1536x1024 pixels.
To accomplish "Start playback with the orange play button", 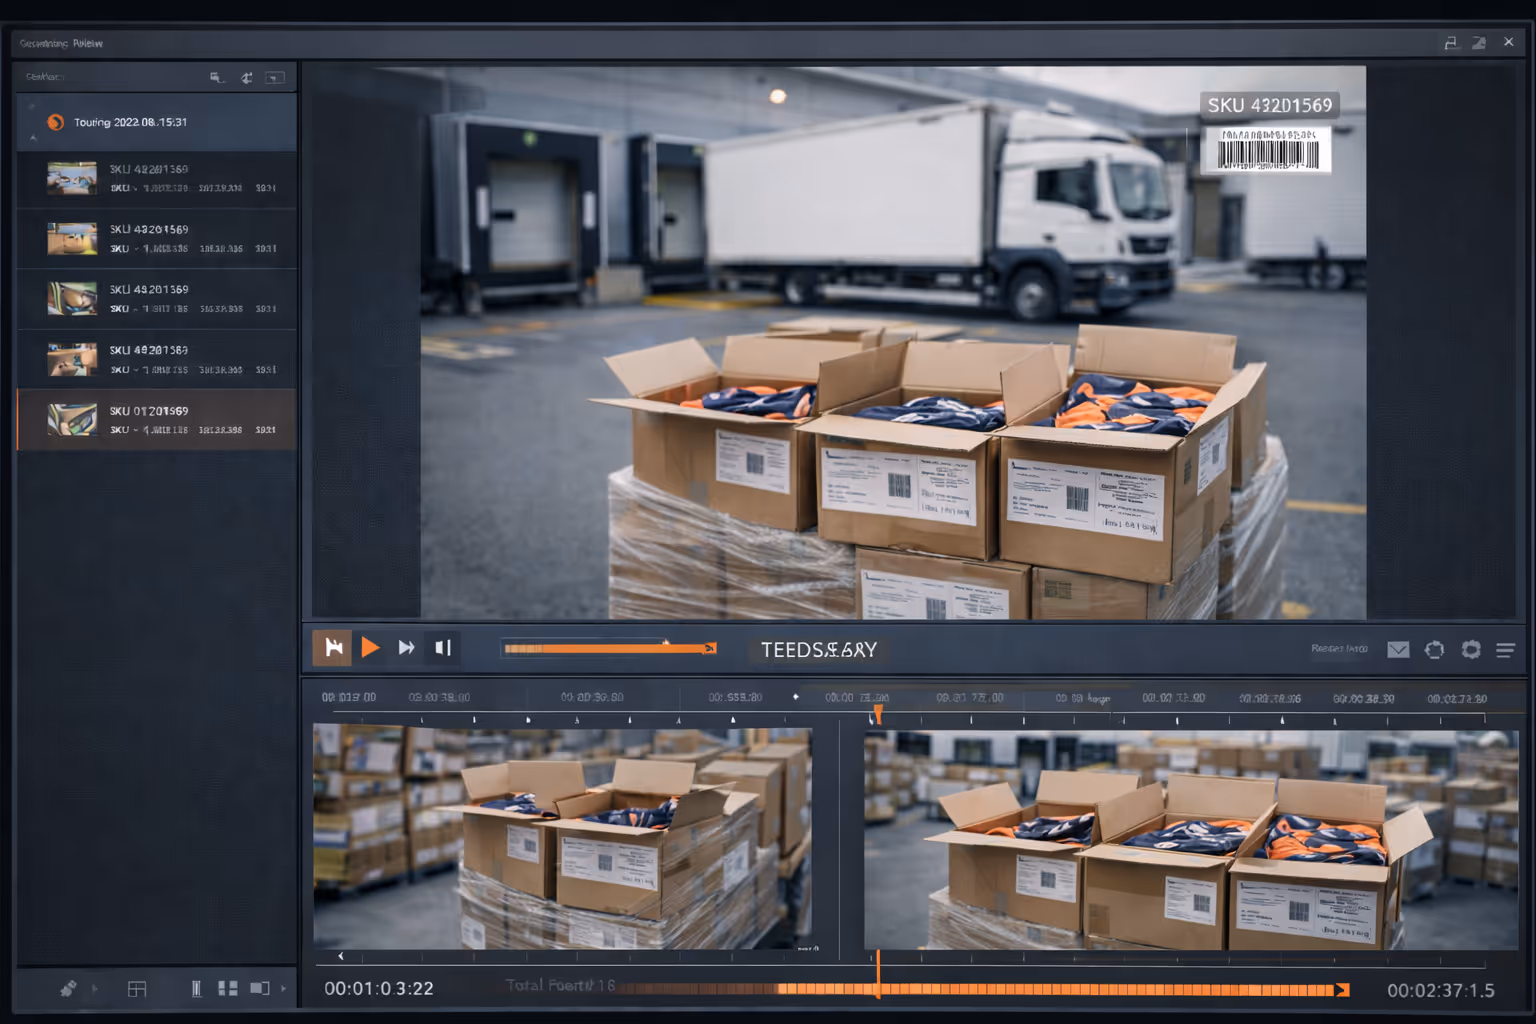I will pyautogui.click(x=370, y=648).
